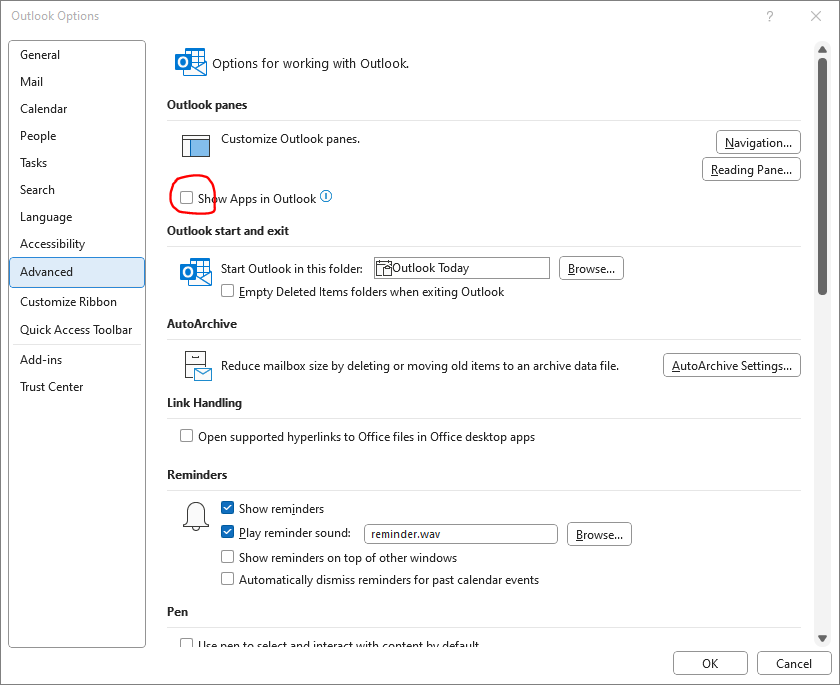Click the Outlook start and exit icon
Screen dimensions: 840x685
tap(196, 272)
